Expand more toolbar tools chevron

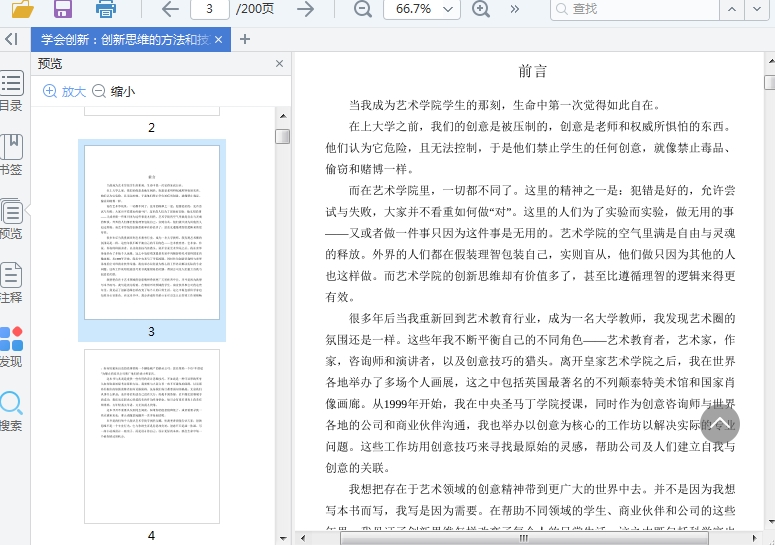pos(515,9)
